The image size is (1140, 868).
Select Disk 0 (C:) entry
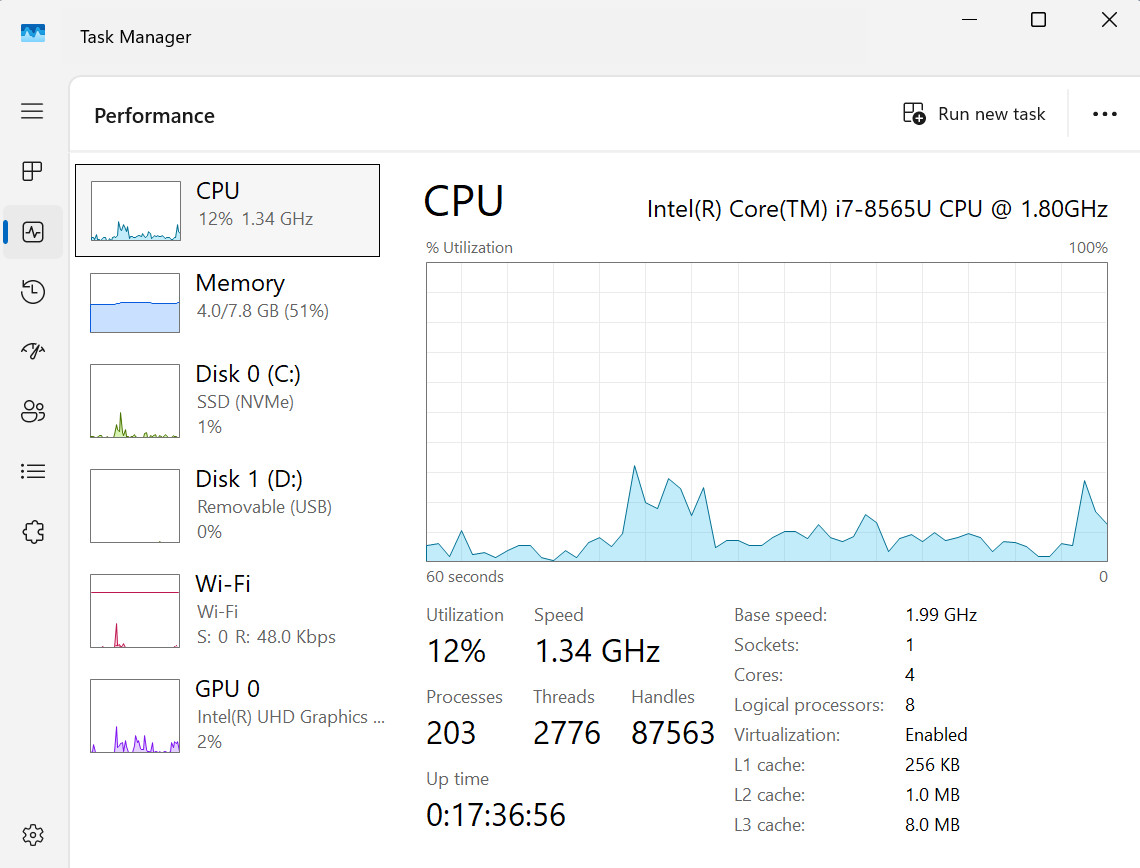tap(228, 401)
